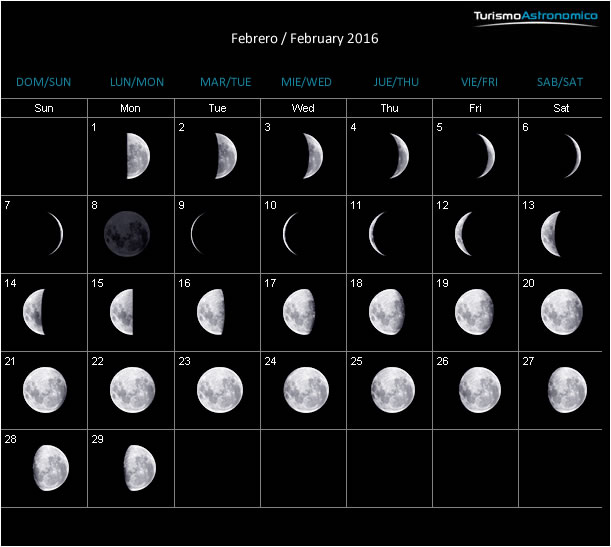611x547 pixels.
Task: Click the thin crescent on February 9
Action: point(198,233)
